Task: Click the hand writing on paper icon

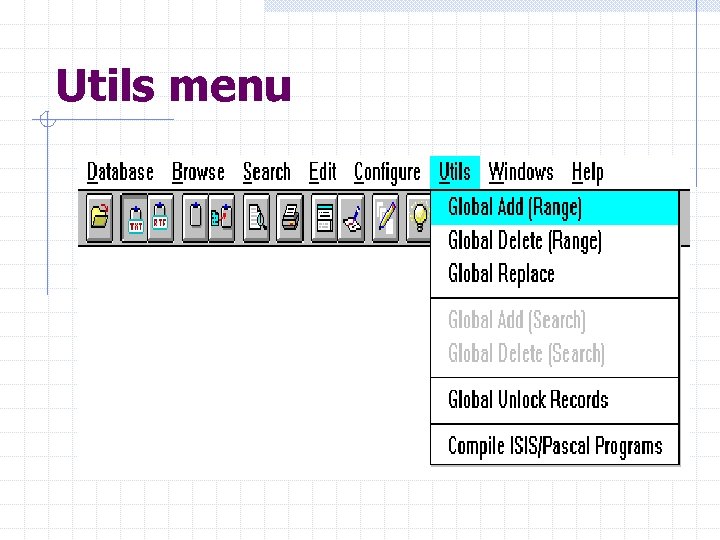Action: (351, 217)
